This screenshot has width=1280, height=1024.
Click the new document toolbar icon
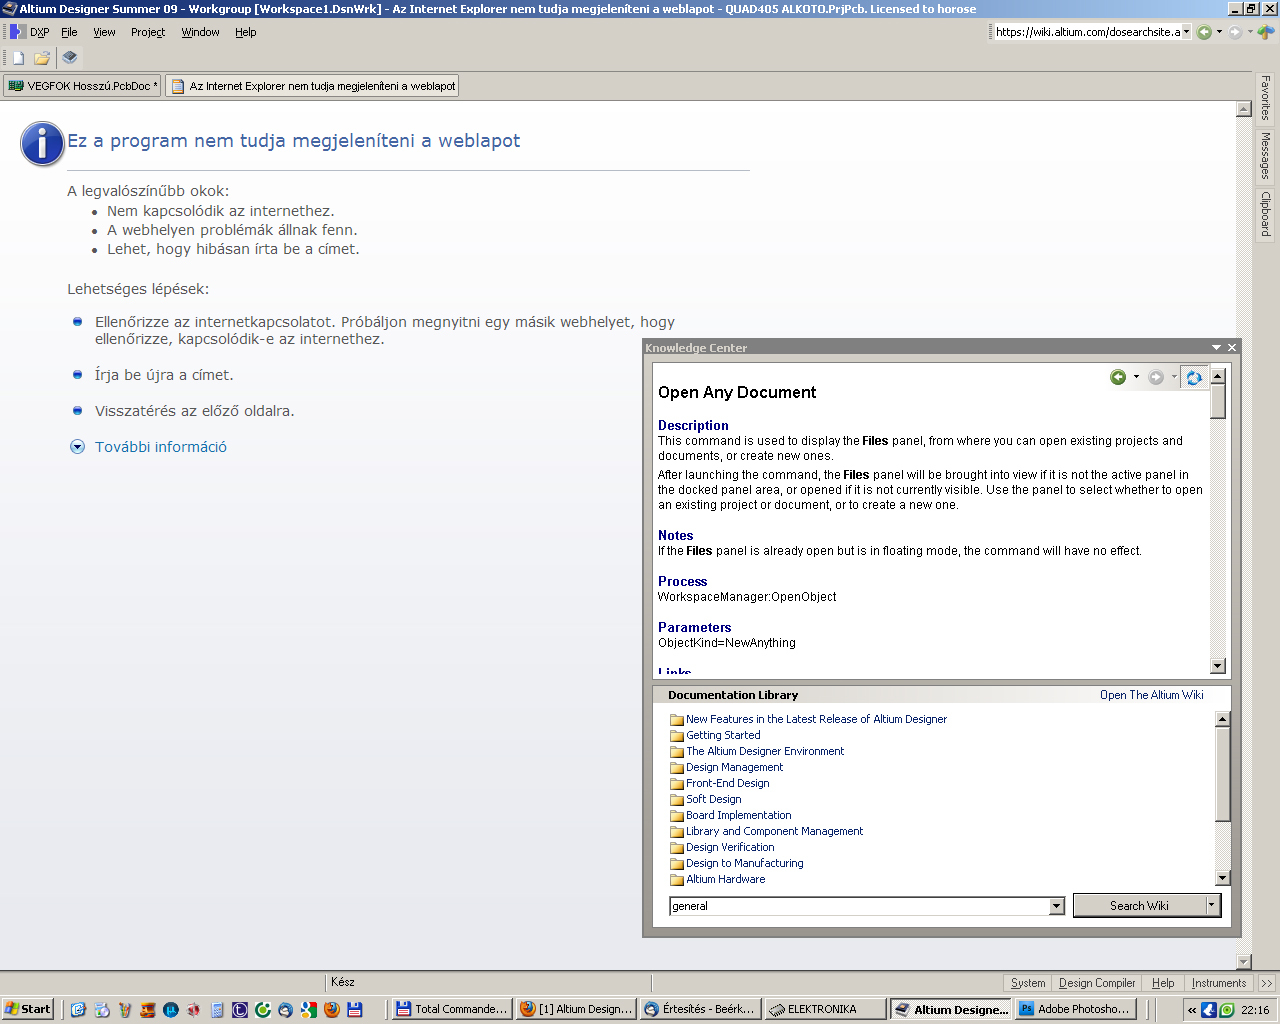coord(18,58)
